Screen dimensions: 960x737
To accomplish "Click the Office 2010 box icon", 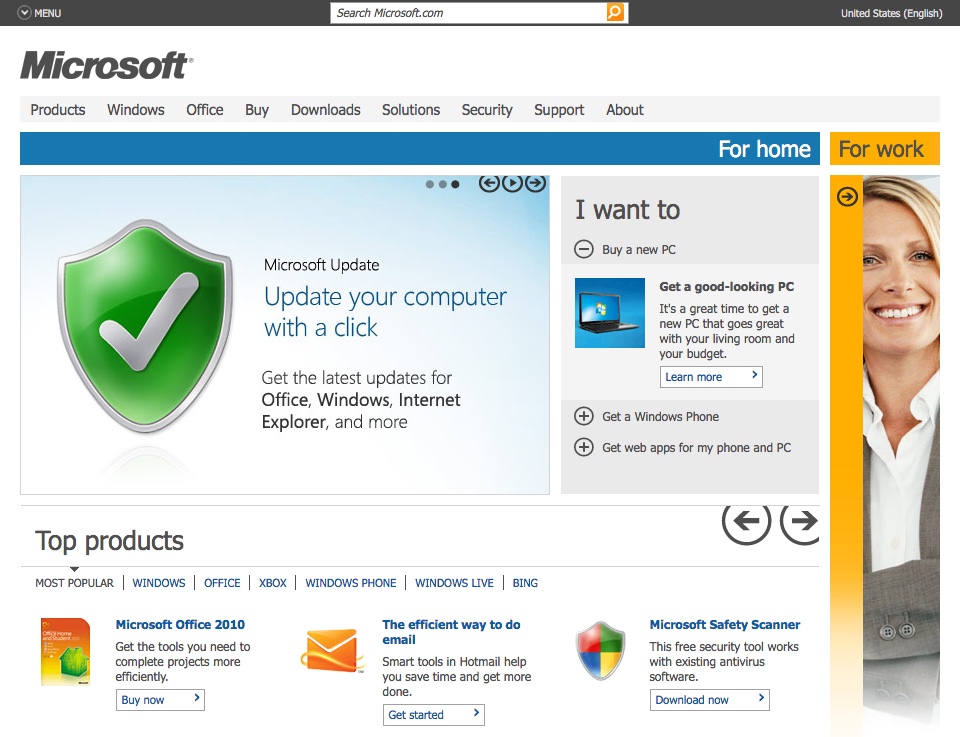I will (x=66, y=652).
